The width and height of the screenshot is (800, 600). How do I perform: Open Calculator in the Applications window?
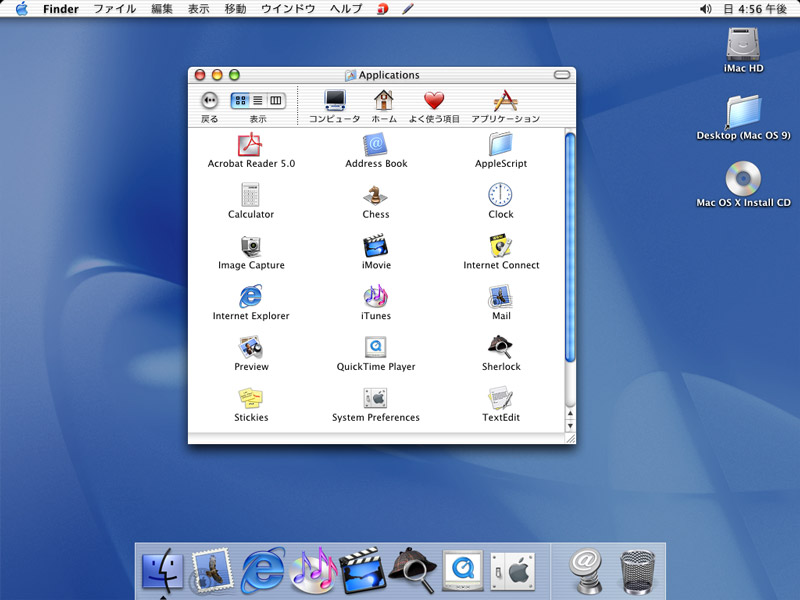click(x=251, y=195)
